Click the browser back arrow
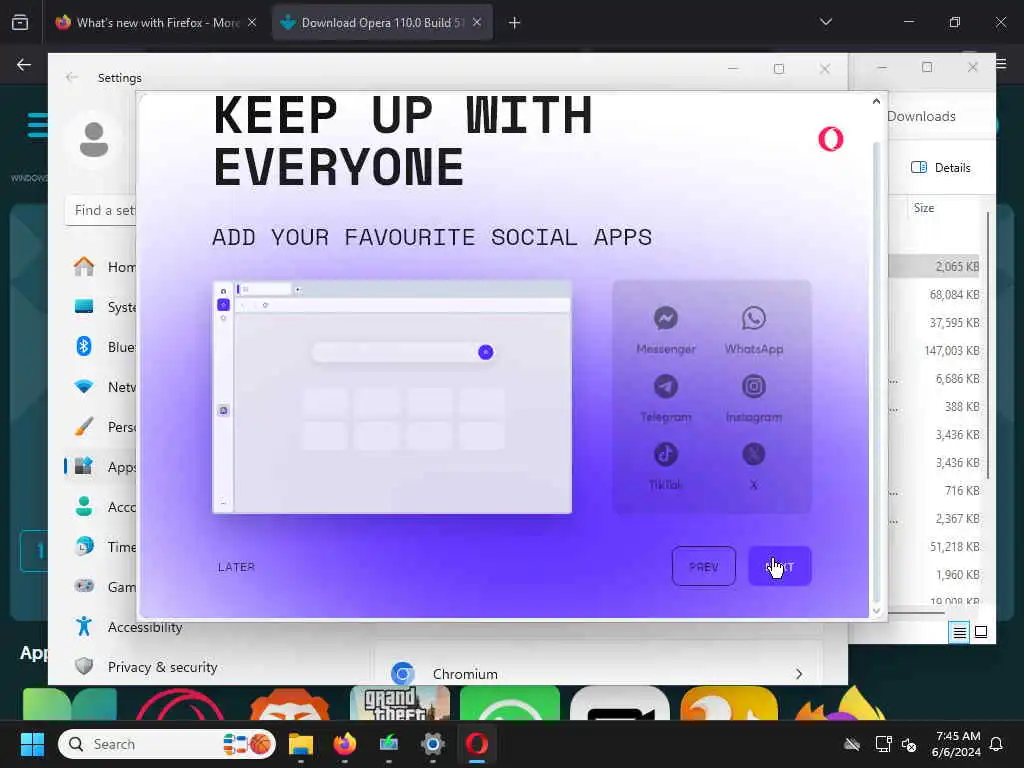This screenshot has height=768, width=1024. pos(24,65)
